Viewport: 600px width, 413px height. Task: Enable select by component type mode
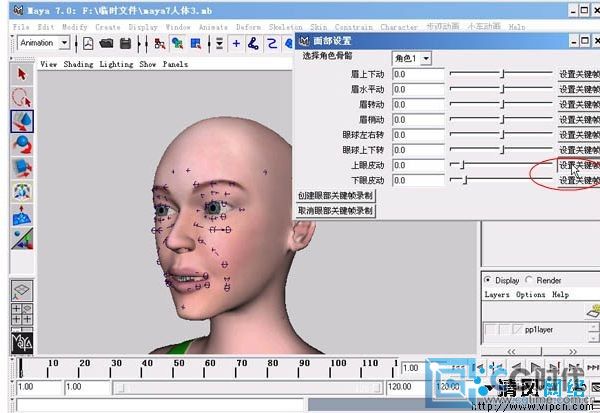click(x=196, y=43)
